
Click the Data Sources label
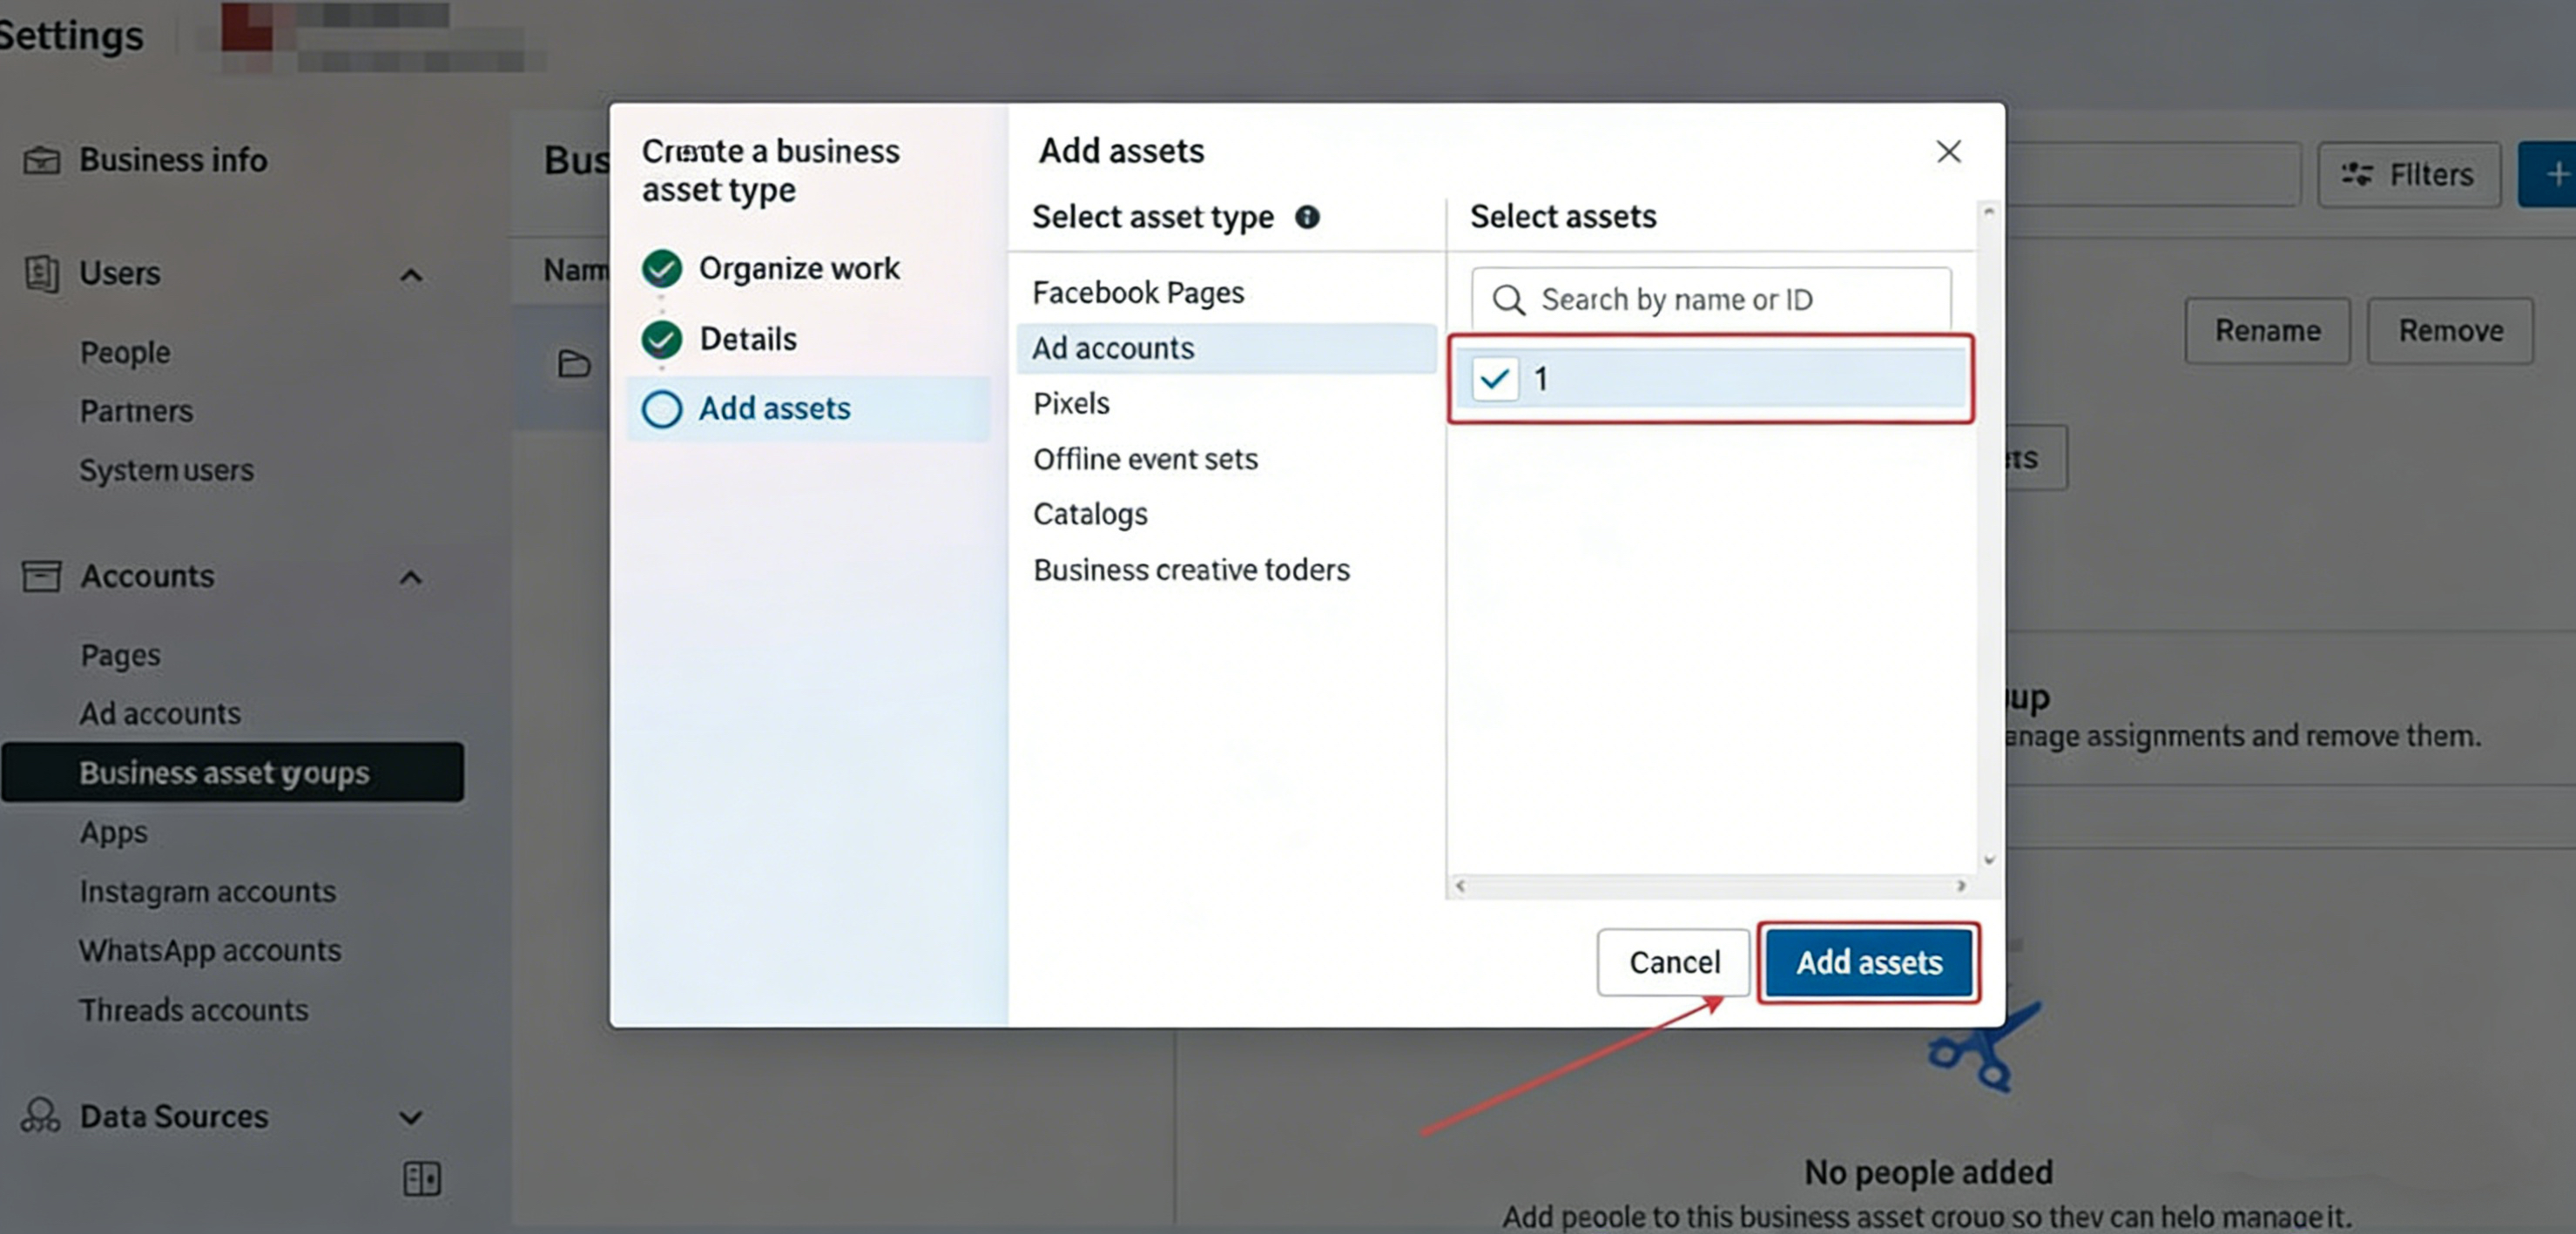(x=174, y=1116)
